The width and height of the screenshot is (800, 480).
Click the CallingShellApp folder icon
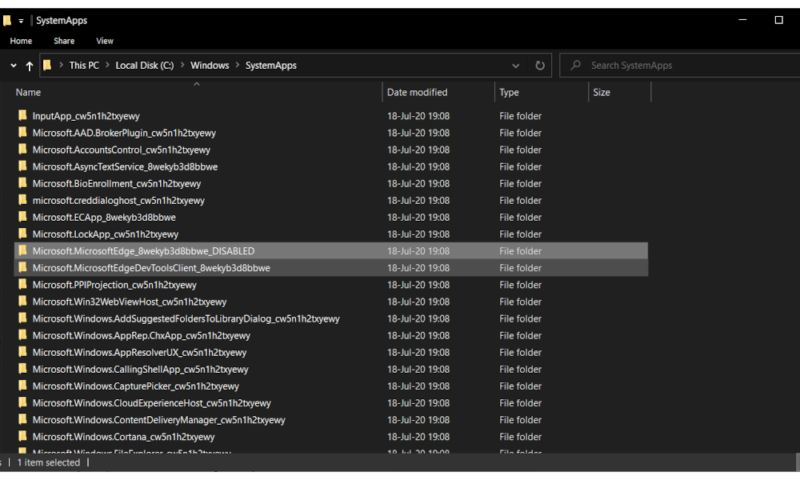22,368
